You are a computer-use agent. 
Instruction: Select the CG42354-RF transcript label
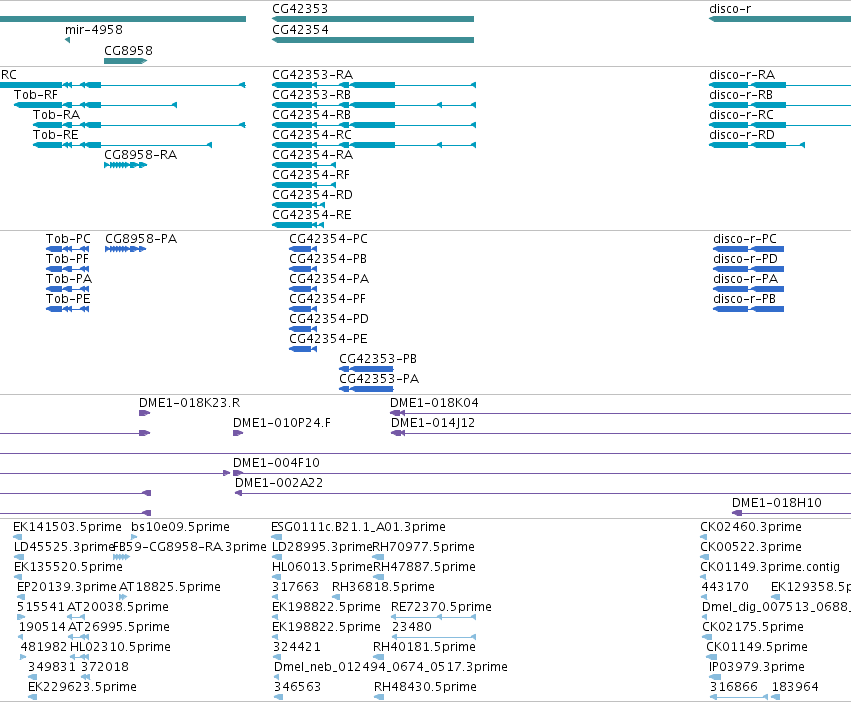[311, 175]
